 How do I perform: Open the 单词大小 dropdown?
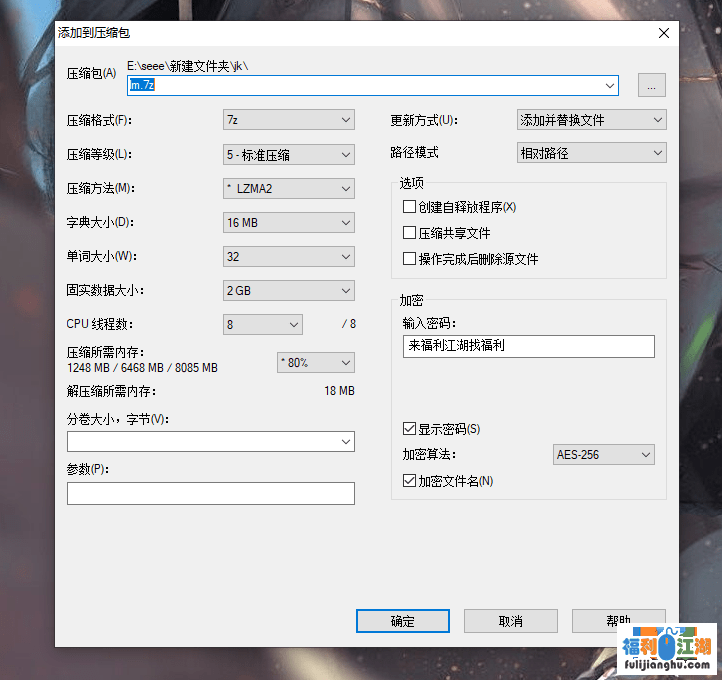[288, 256]
